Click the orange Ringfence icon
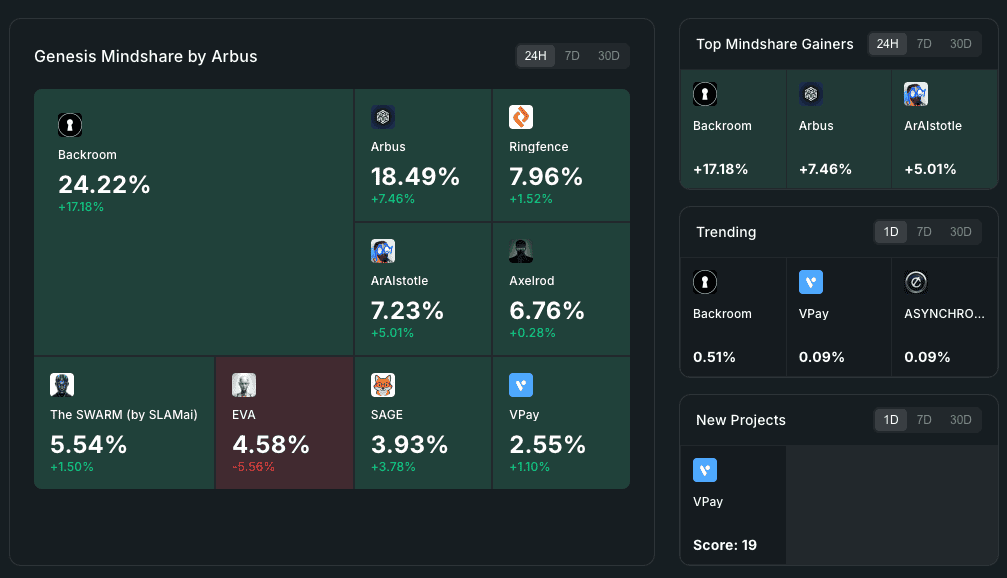 [521, 117]
